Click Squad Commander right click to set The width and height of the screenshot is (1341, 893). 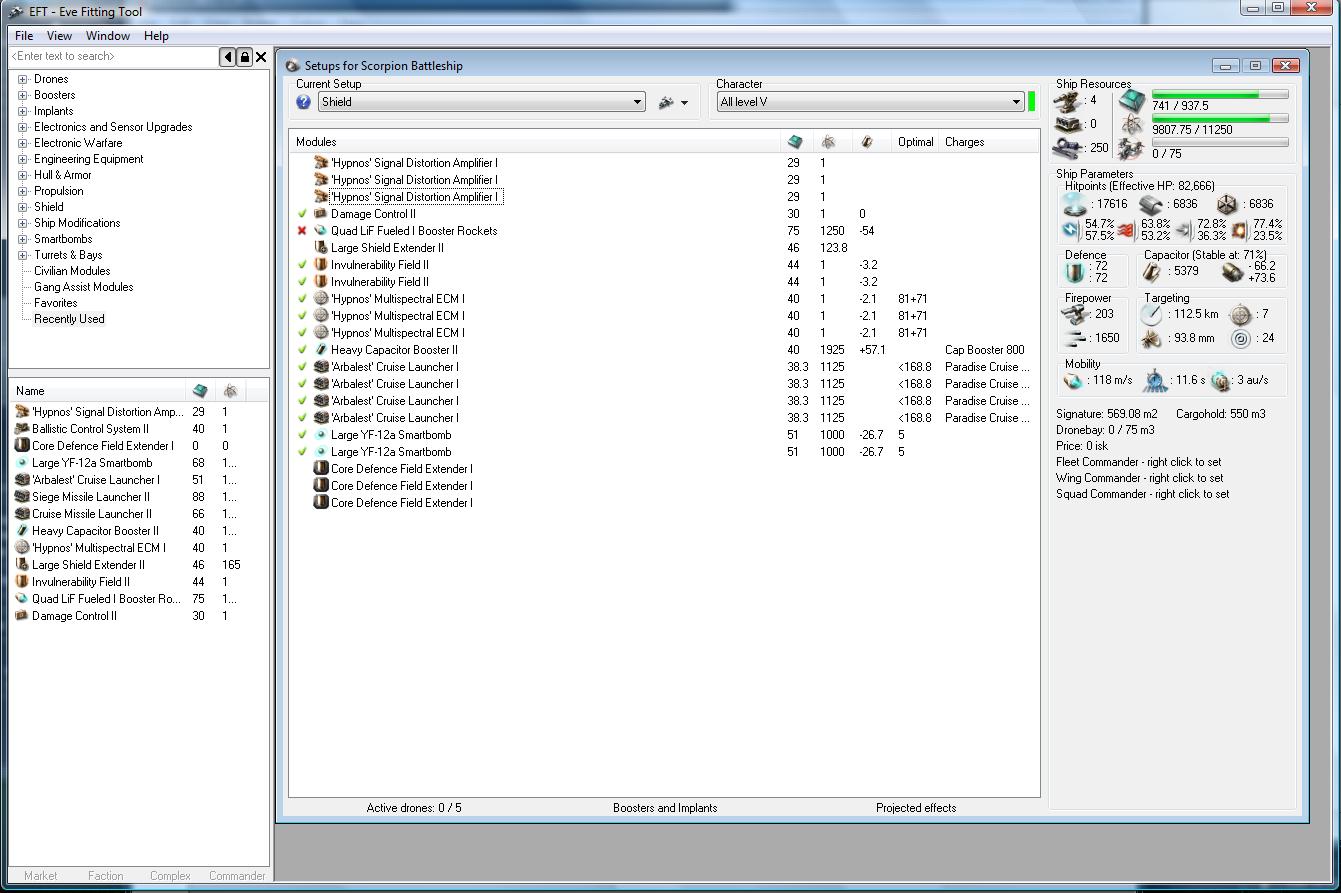coord(1143,494)
